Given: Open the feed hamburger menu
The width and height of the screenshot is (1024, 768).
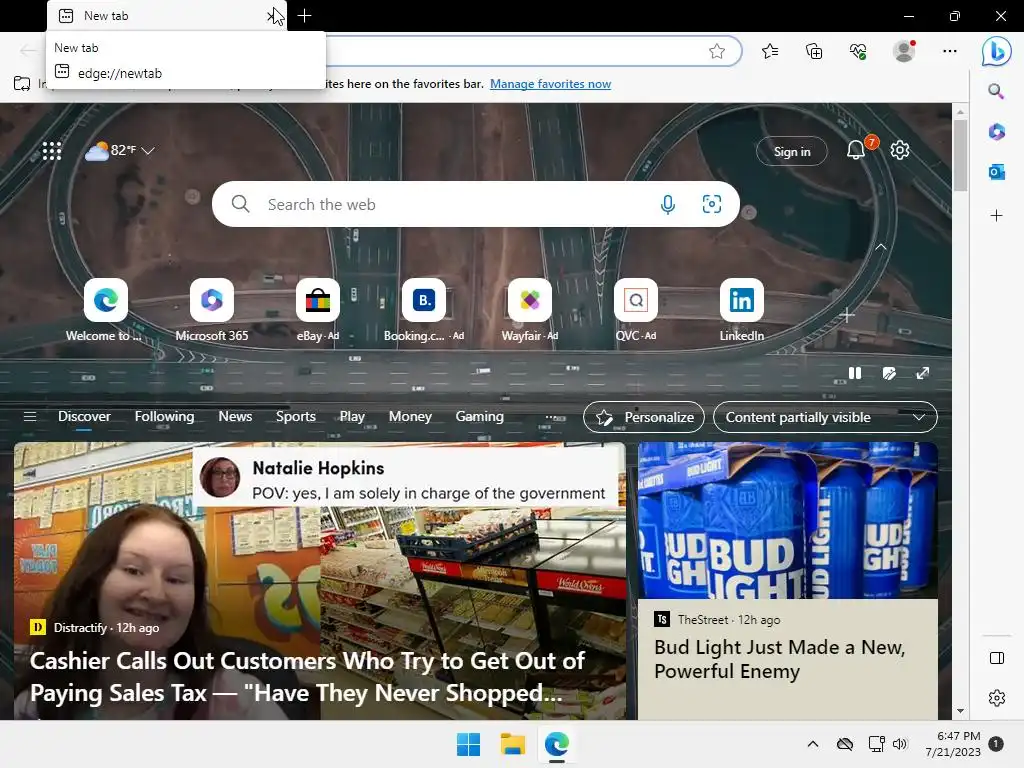Looking at the screenshot, I should point(30,417).
